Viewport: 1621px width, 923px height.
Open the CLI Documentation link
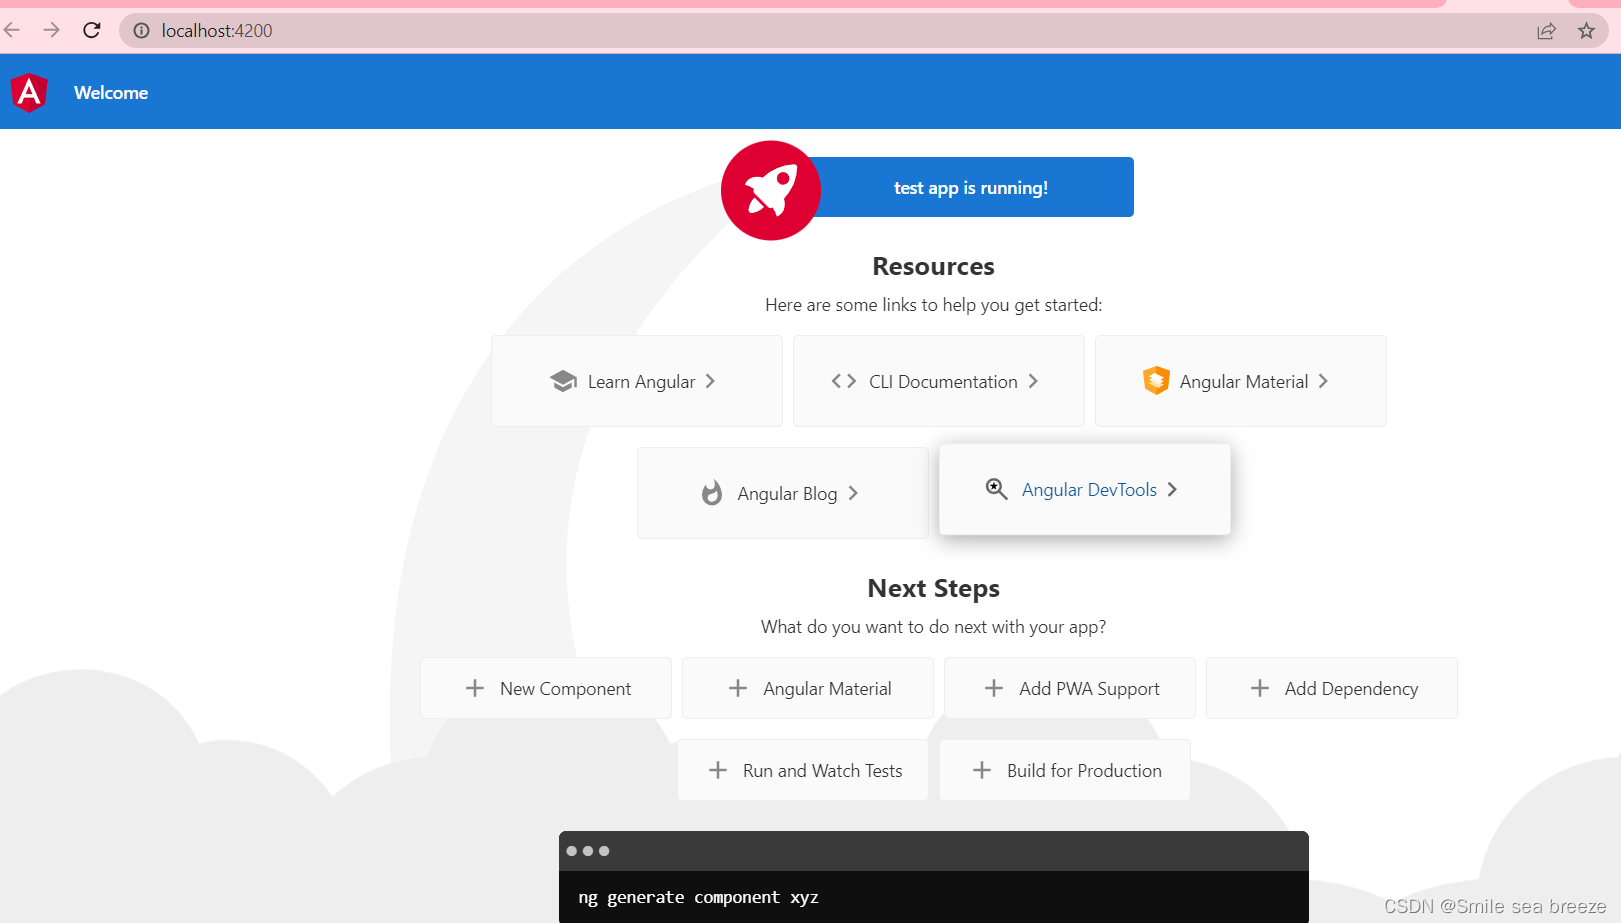tap(939, 381)
